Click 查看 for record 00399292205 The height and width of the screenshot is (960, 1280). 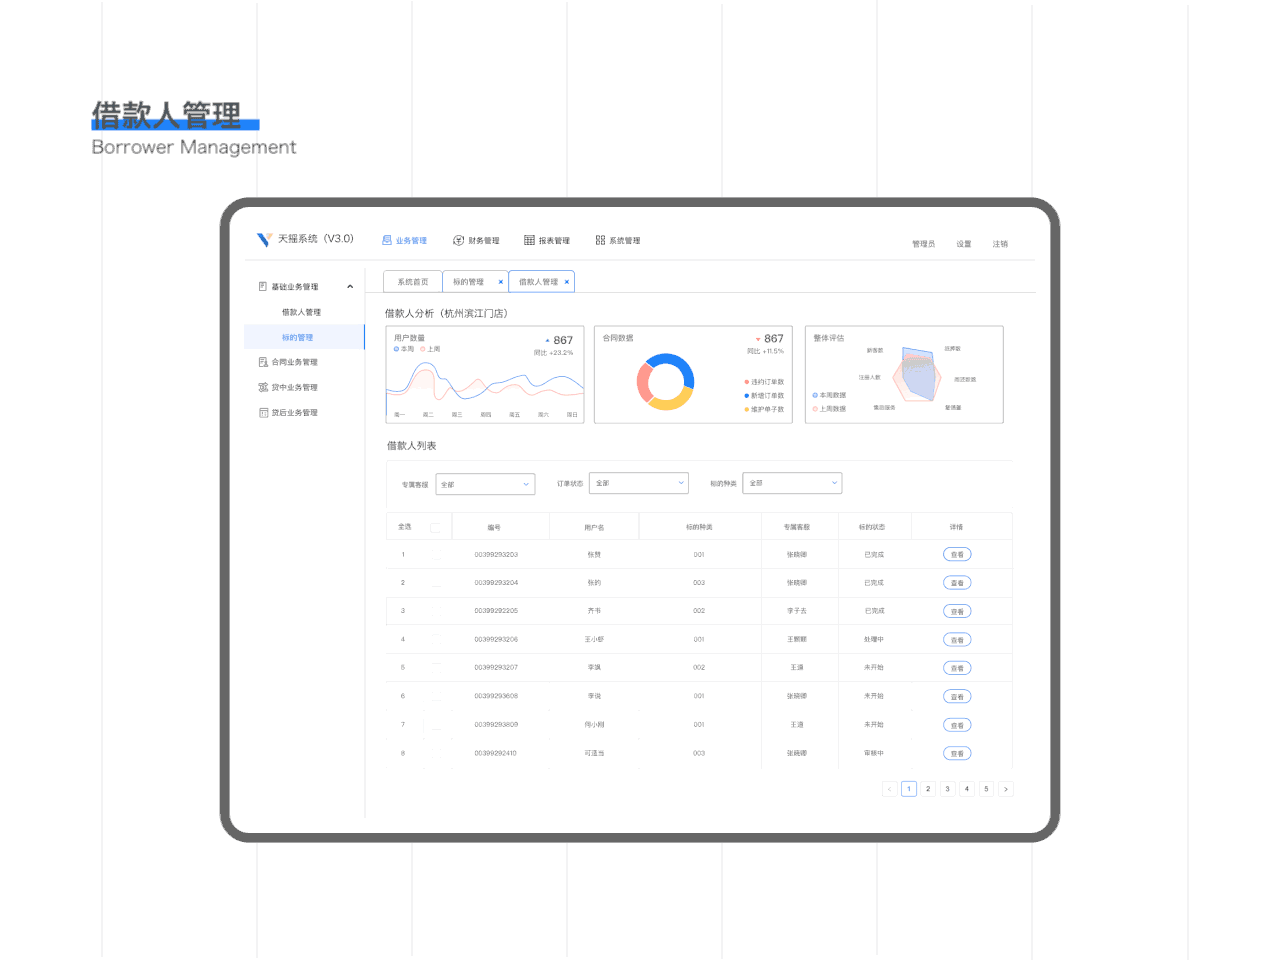point(957,611)
